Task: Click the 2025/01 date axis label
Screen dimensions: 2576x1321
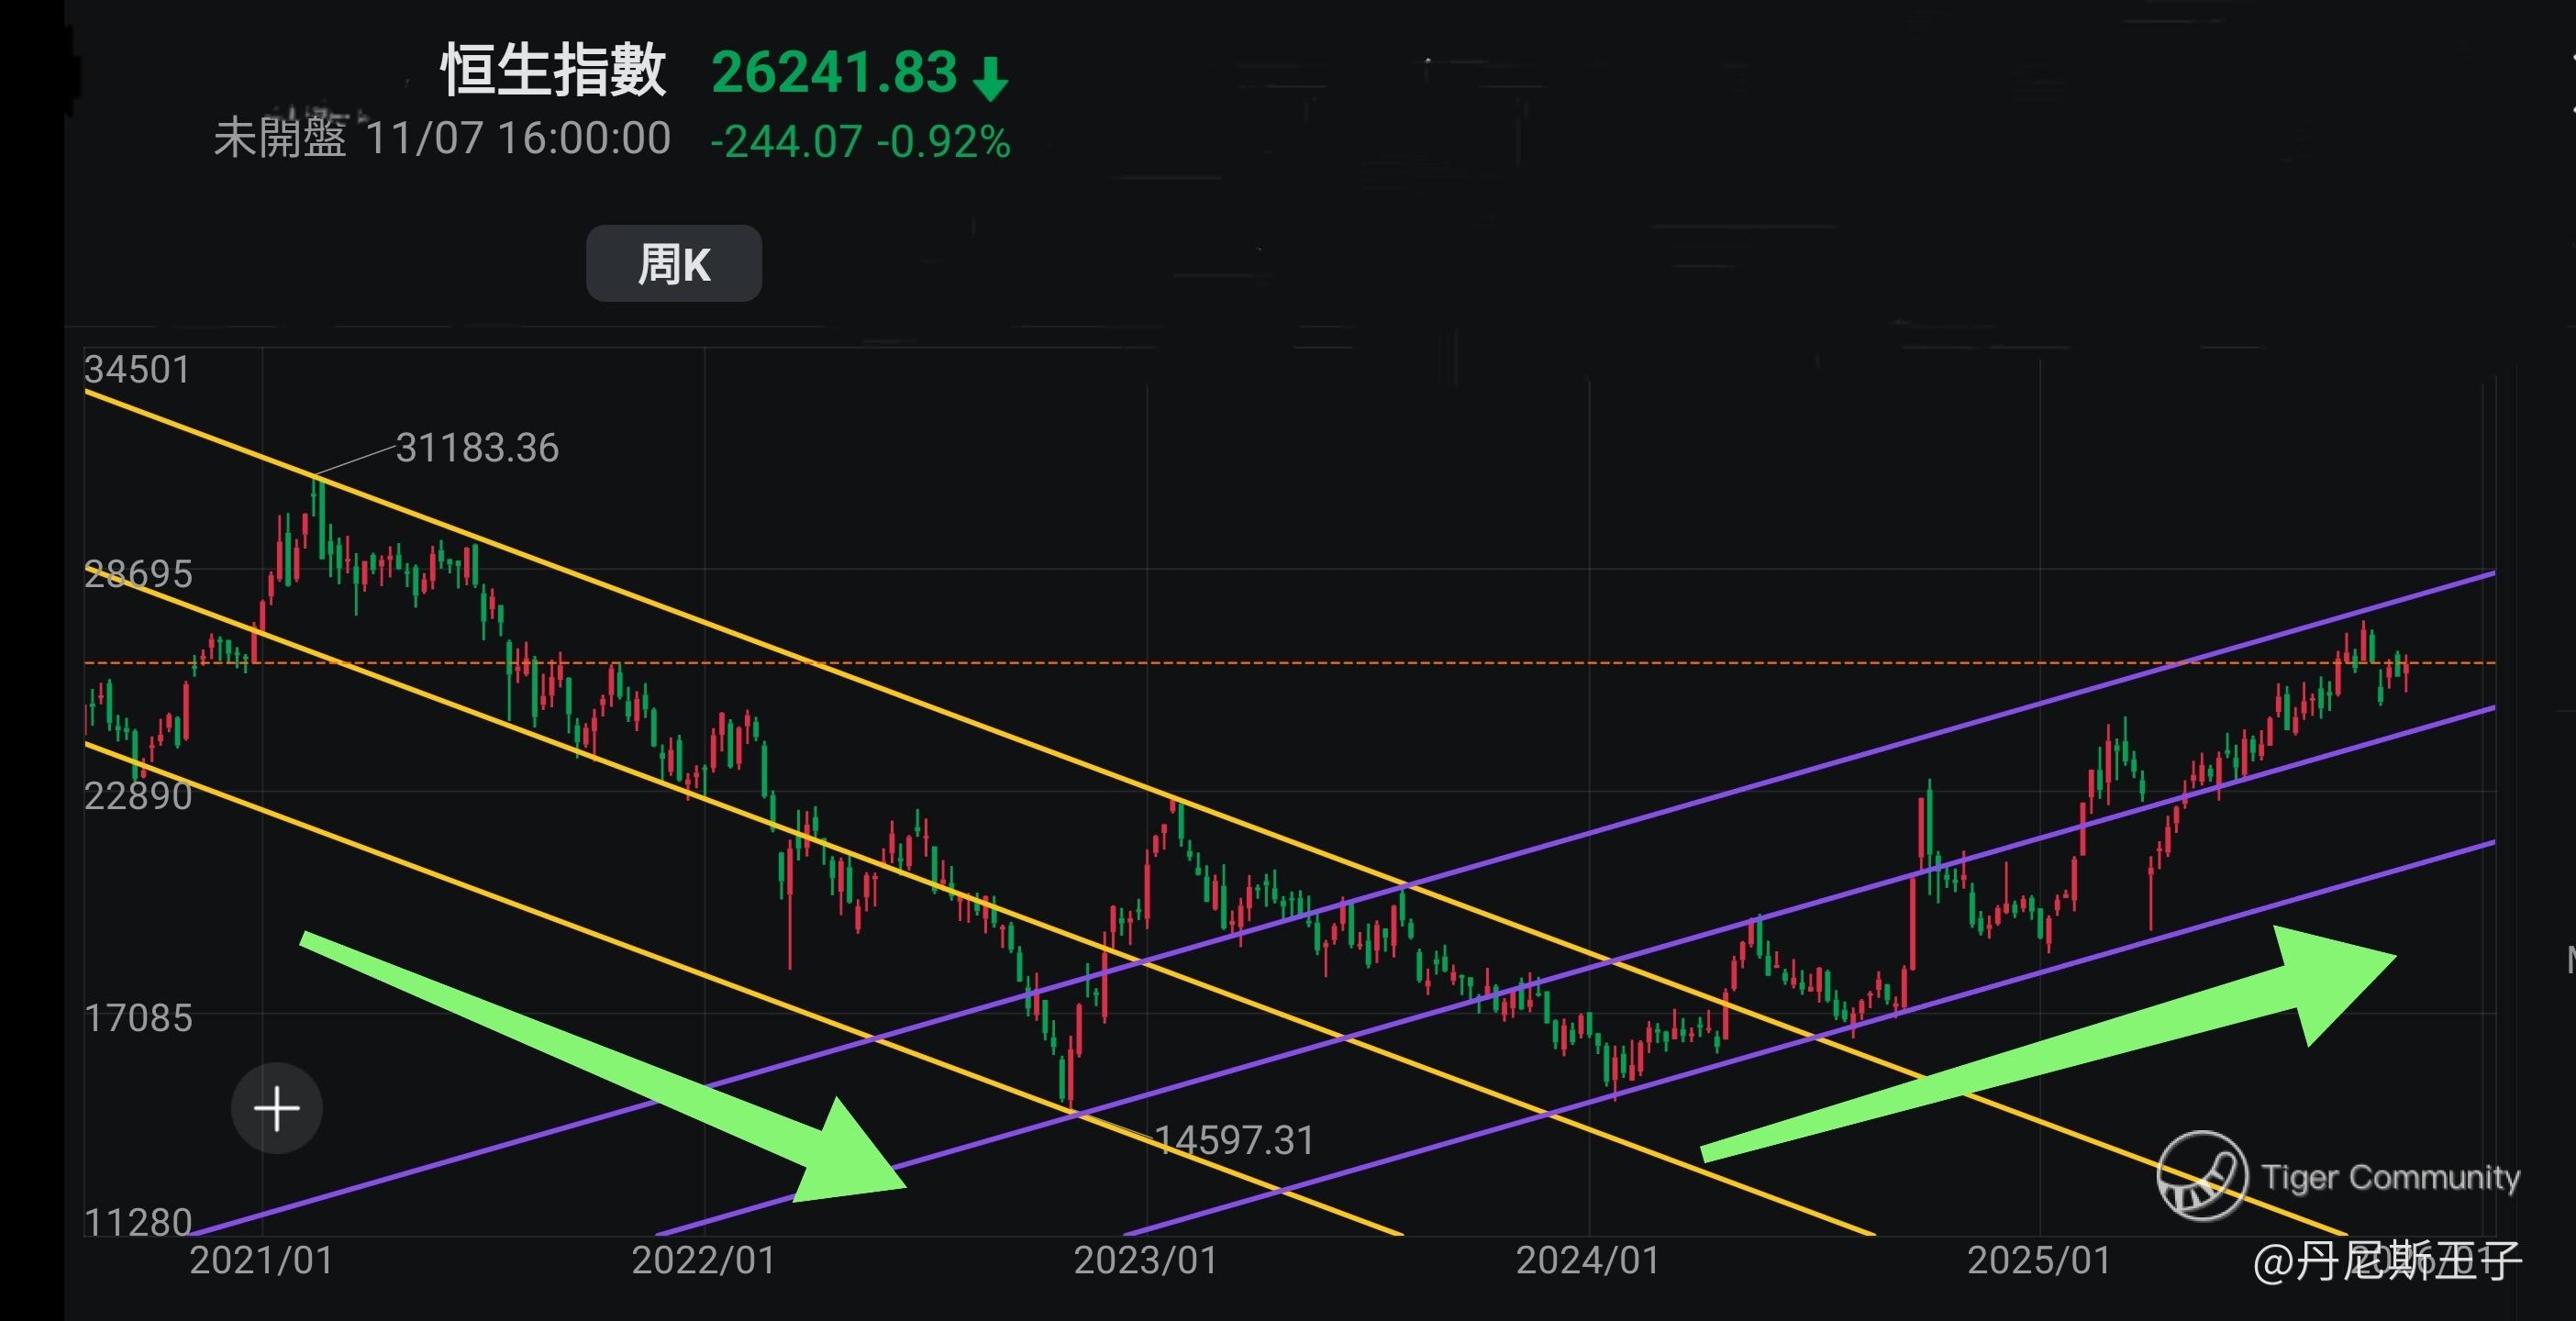Action: 2038,1260
